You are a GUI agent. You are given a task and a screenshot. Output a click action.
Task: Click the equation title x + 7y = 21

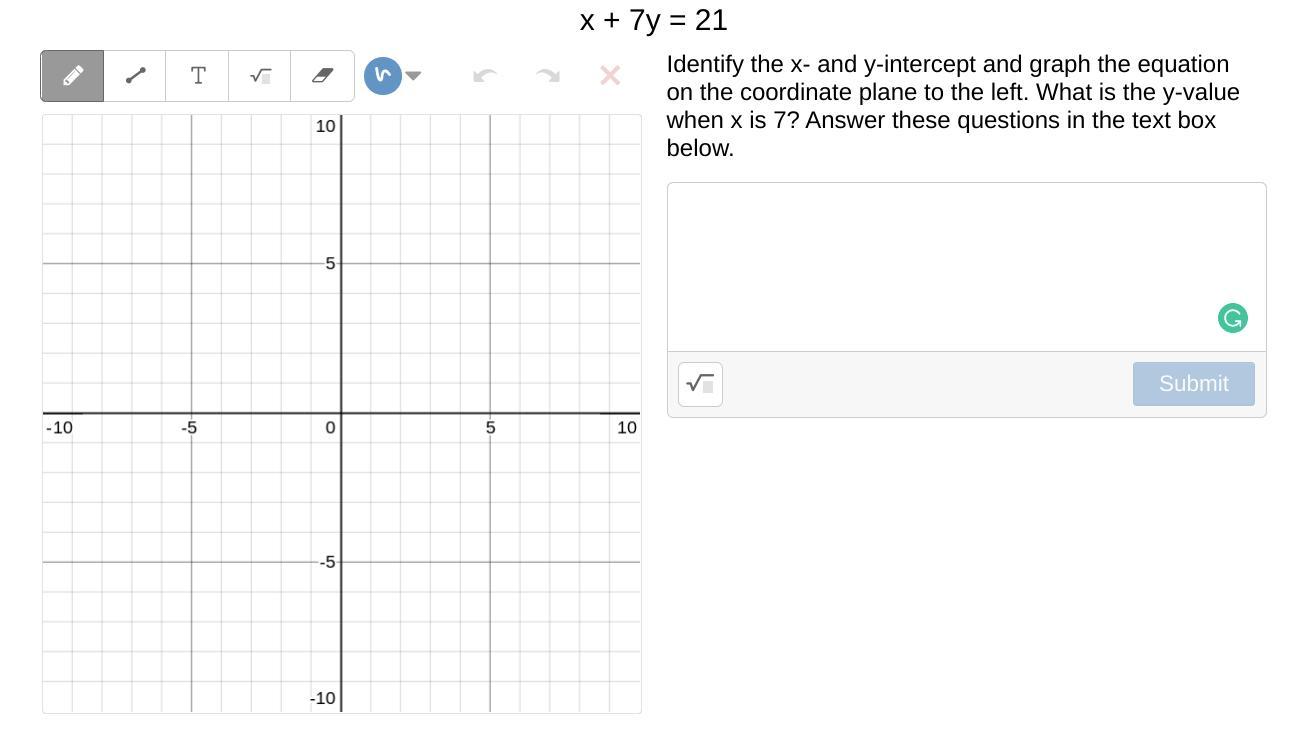[654, 20]
